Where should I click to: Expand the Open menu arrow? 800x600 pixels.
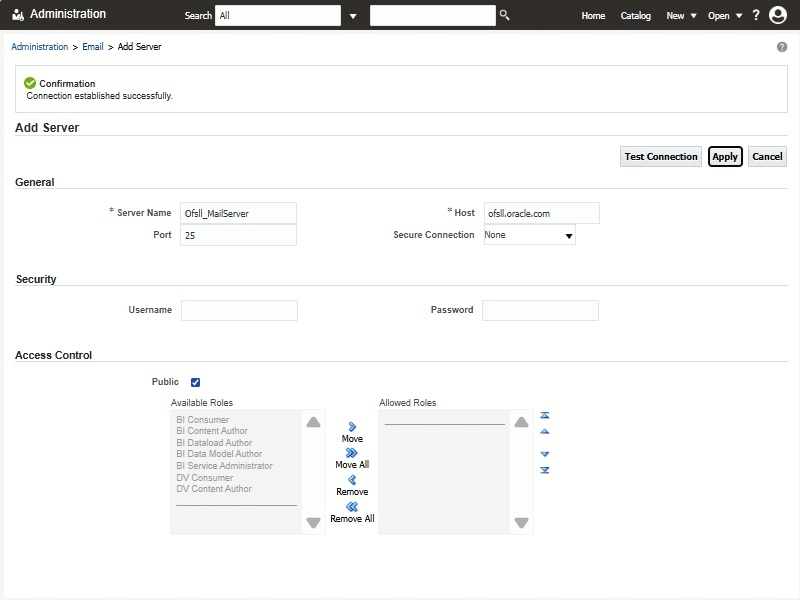(x=739, y=16)
